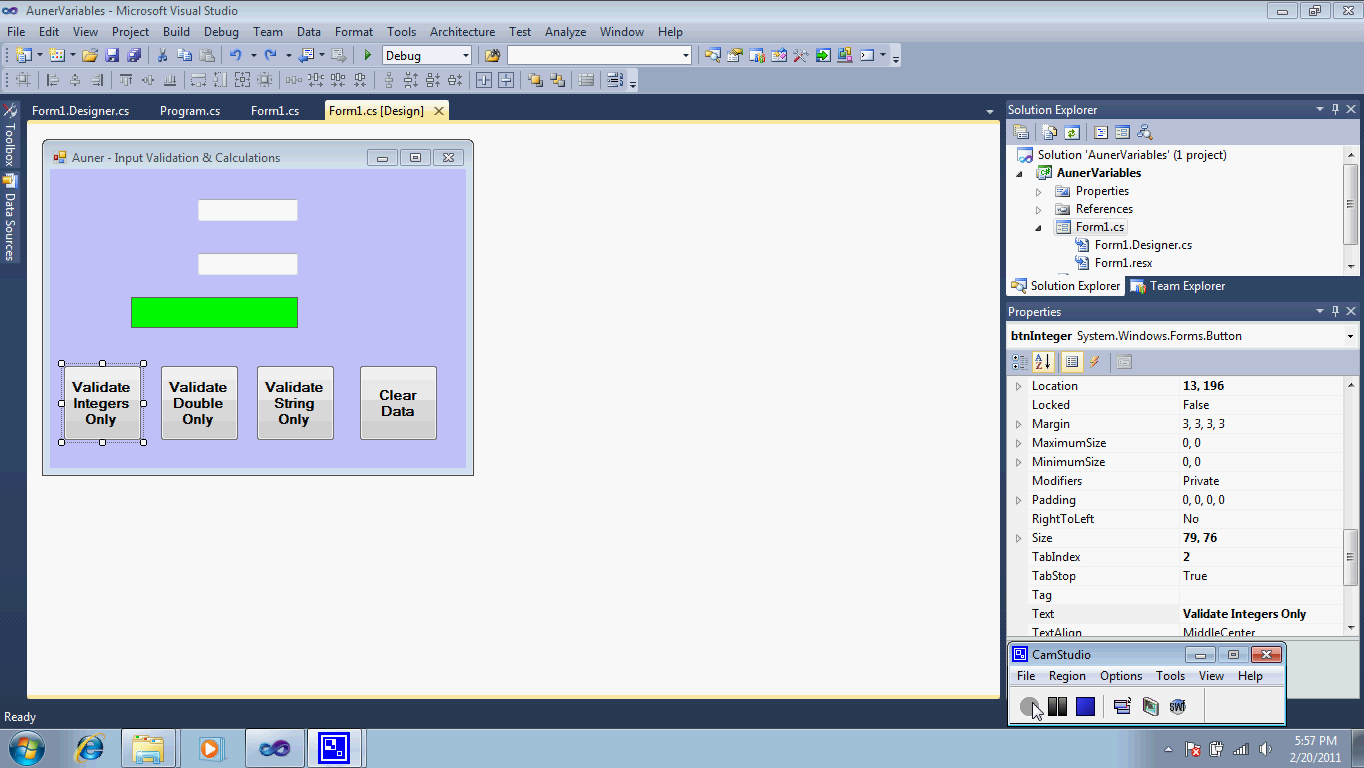Expand the References node
The image size is (1364, 768).
tap(1038, 210)
